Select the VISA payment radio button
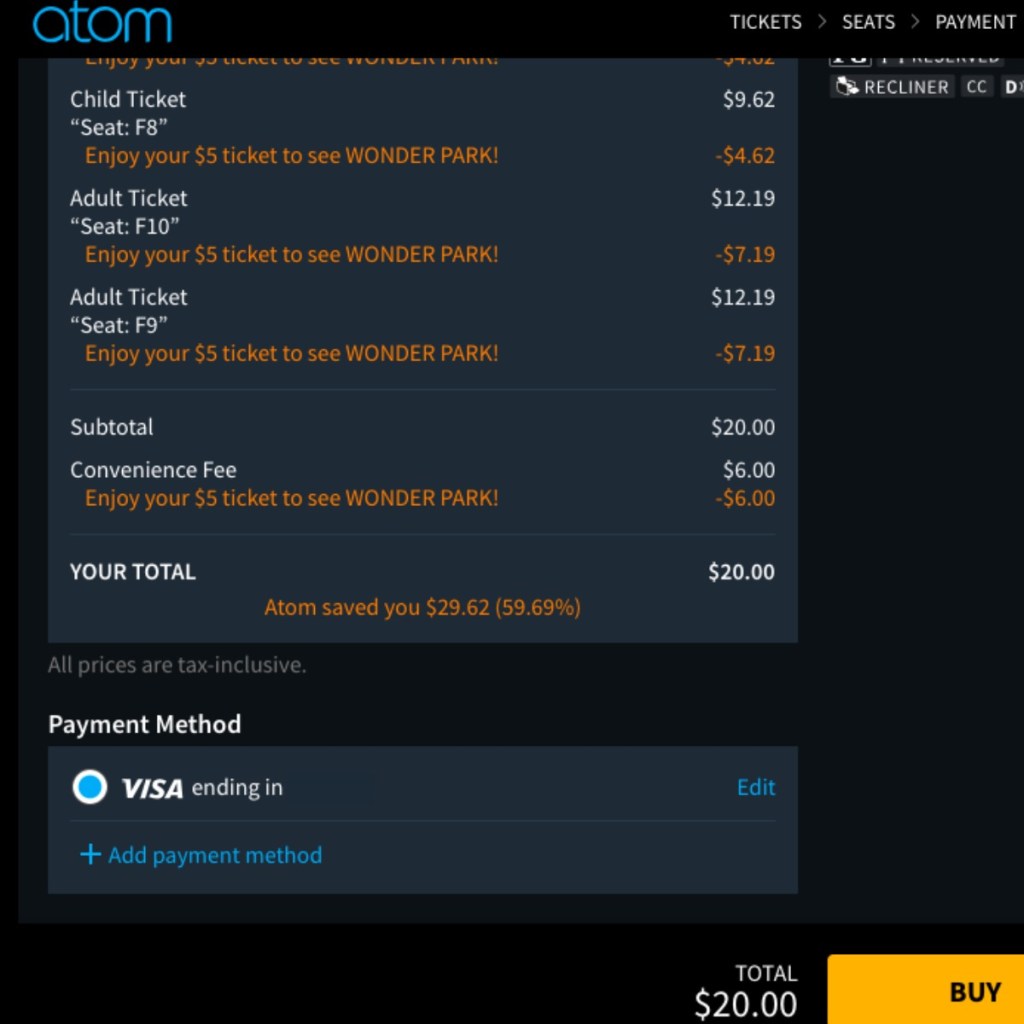1024x1024 pixels. point(90,788)
